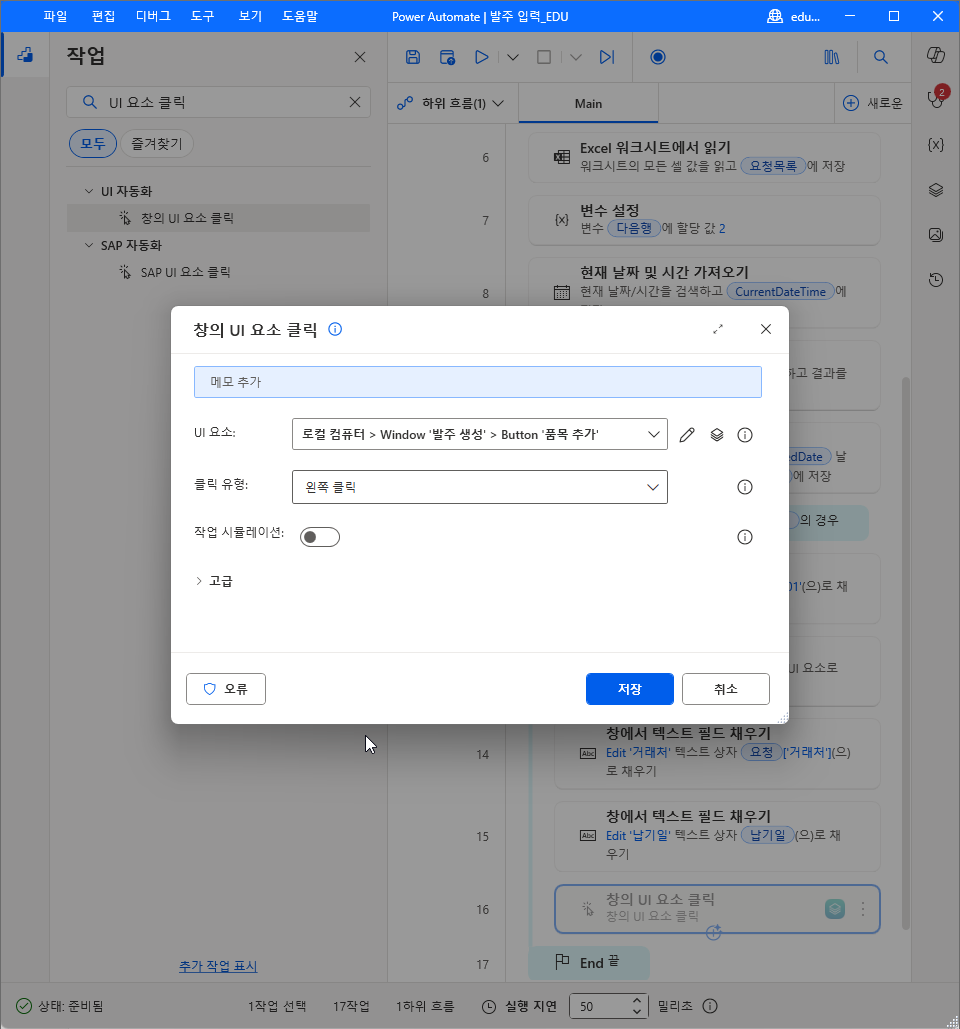Click the 저장 button

tap(629, 688)
